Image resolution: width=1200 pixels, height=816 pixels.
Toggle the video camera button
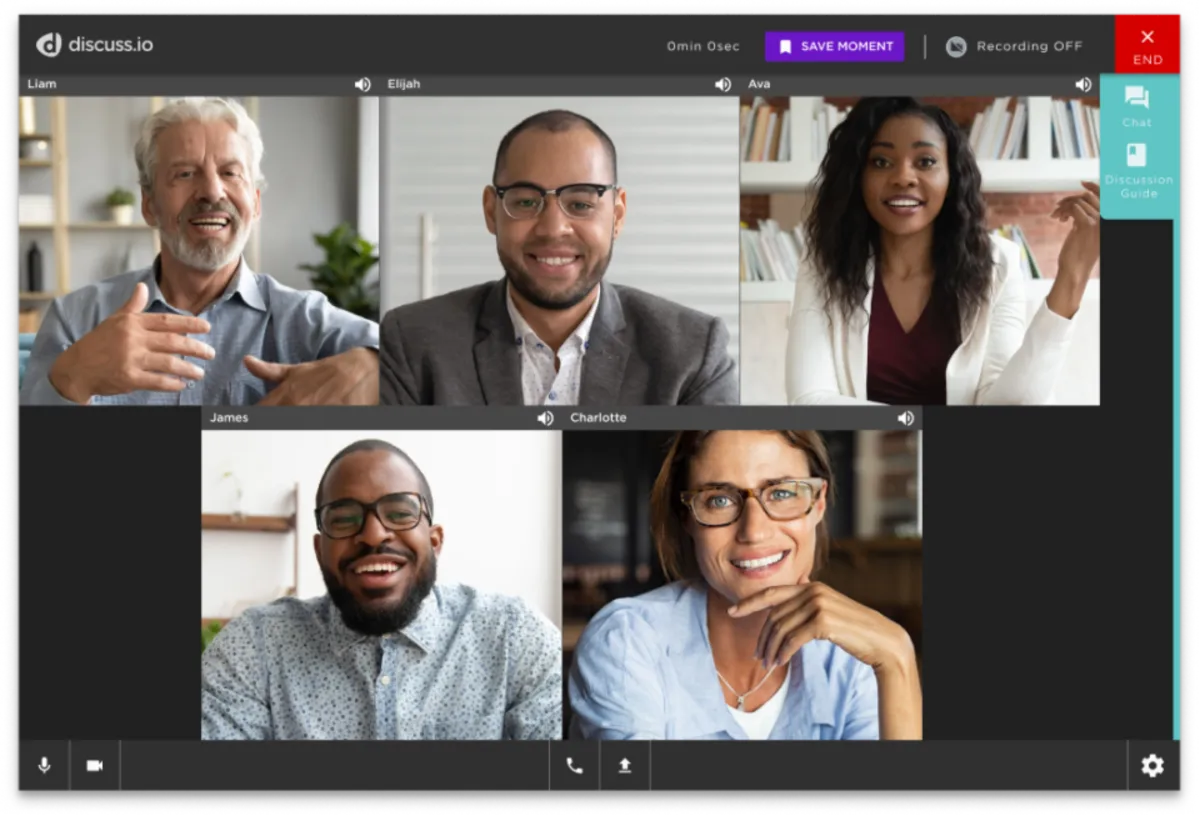point(95,765)
